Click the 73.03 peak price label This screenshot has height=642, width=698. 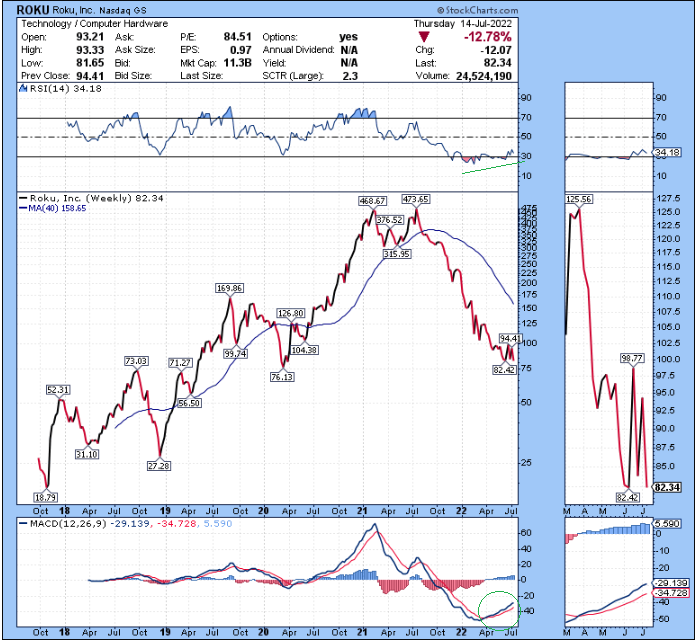click(x=136, y=361)
